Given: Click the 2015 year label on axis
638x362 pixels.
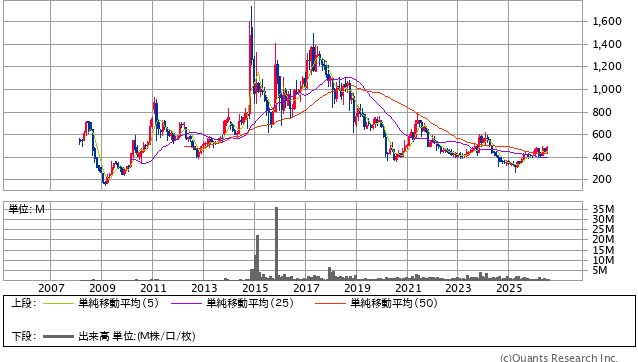Looking at the screenshot, I should (255, 288).
